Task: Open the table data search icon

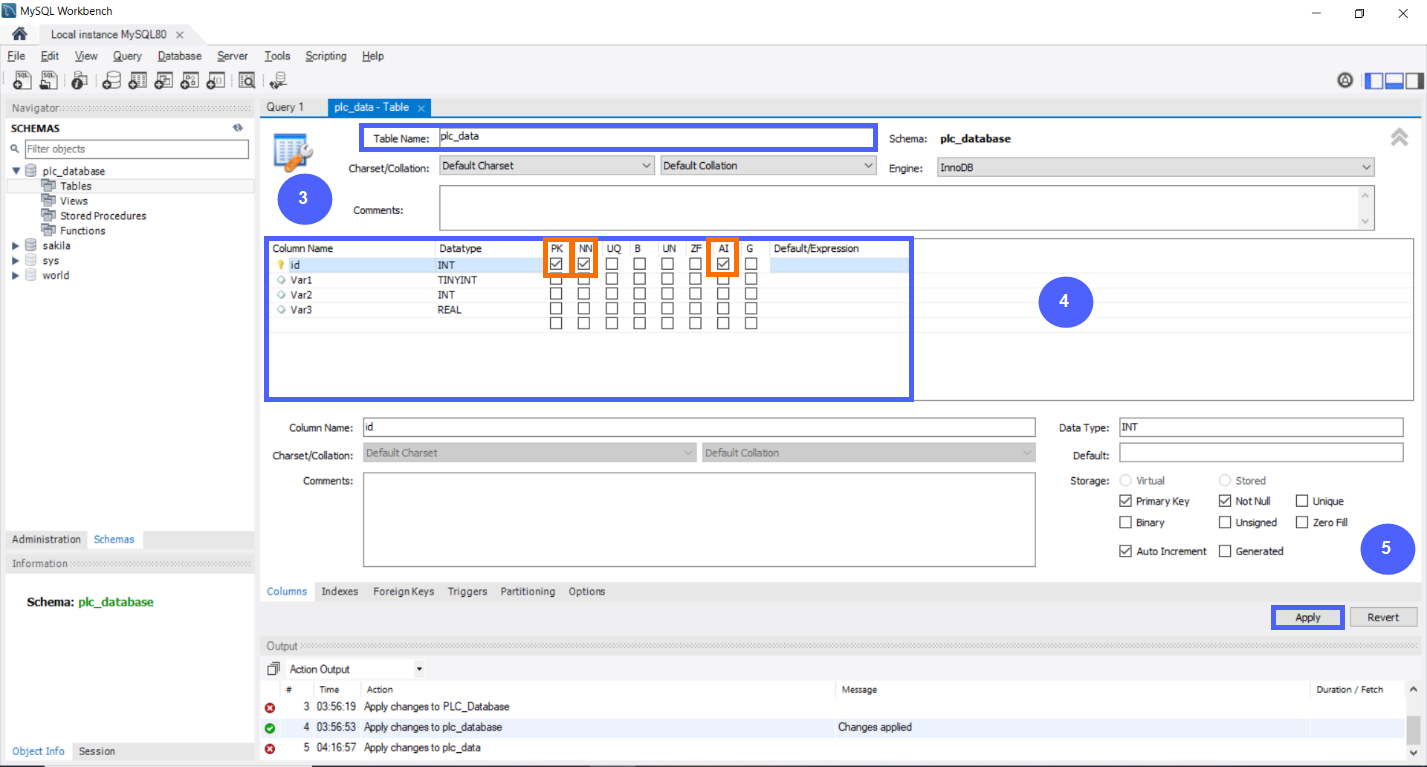Action: point(246,80)
